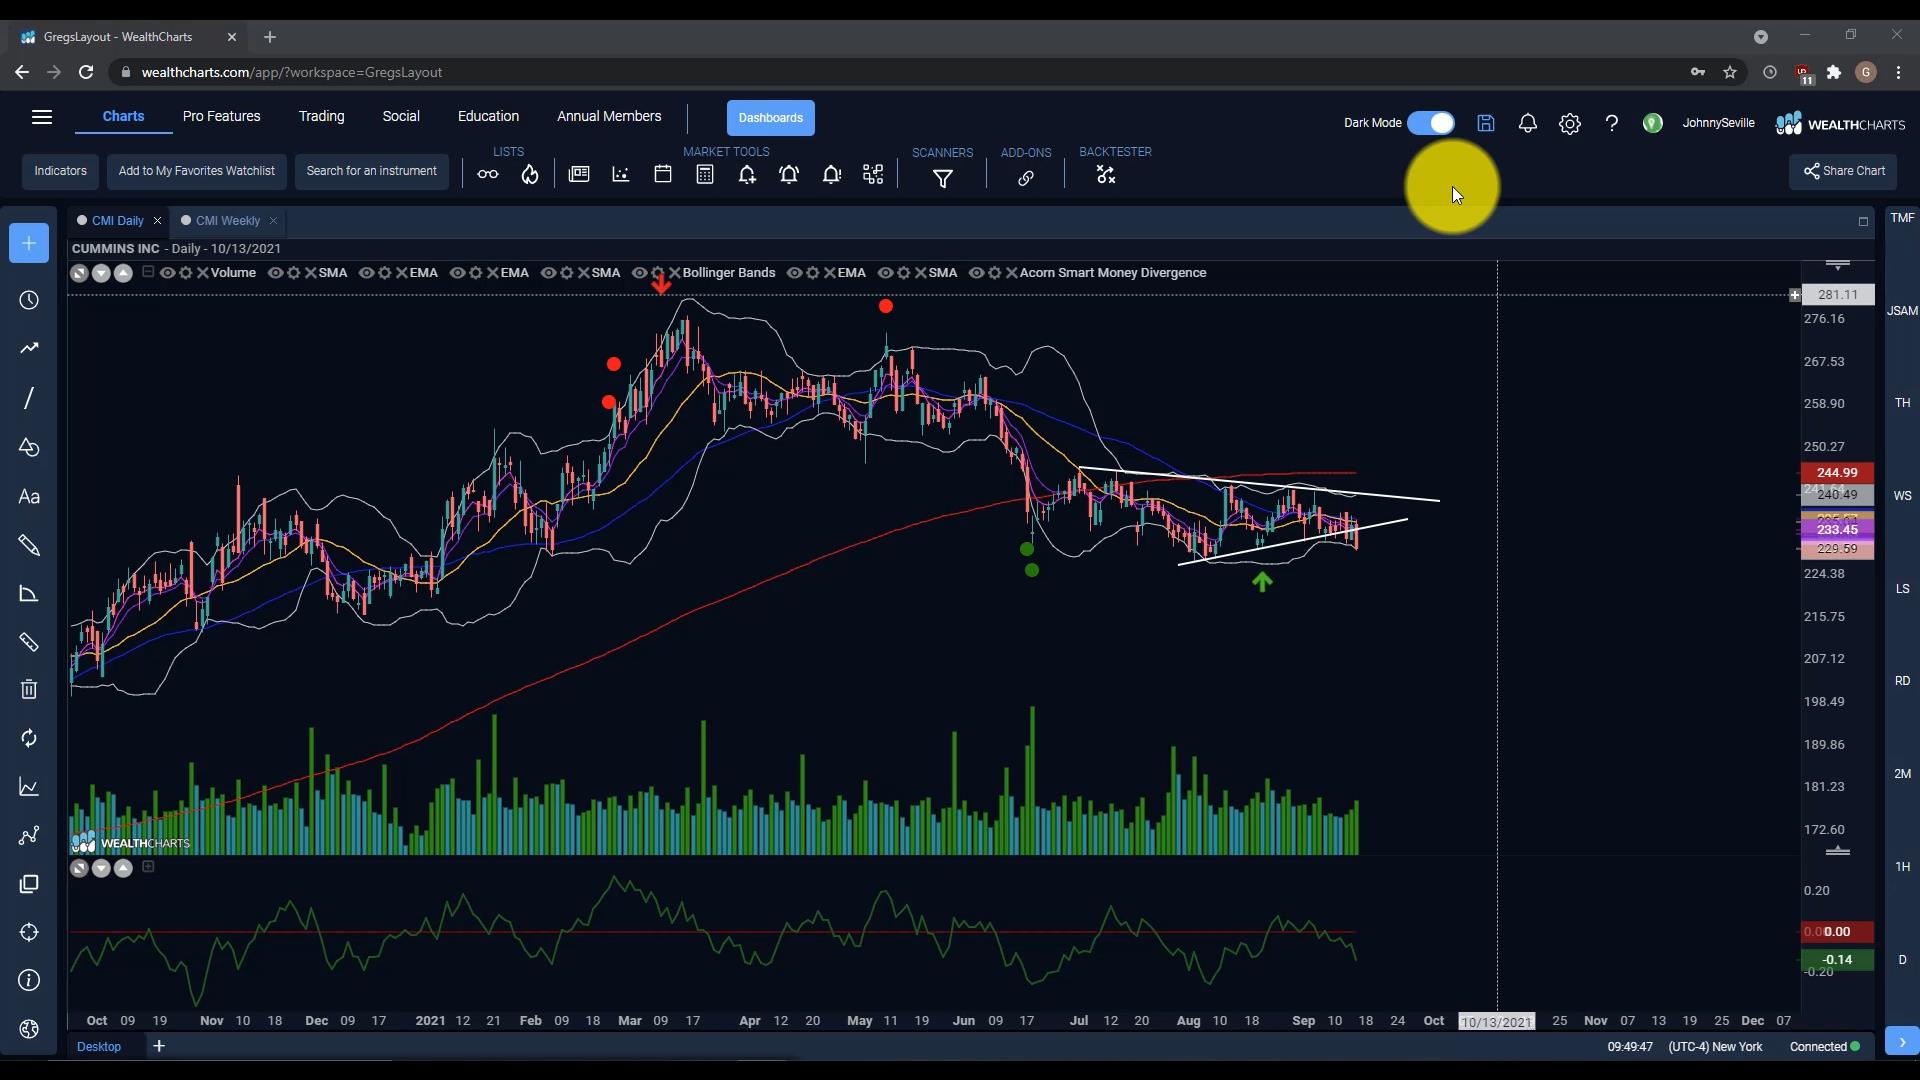Hide the Volume indicator with its eye
Screen dimensions: 1920x1080
click(167, 273)
